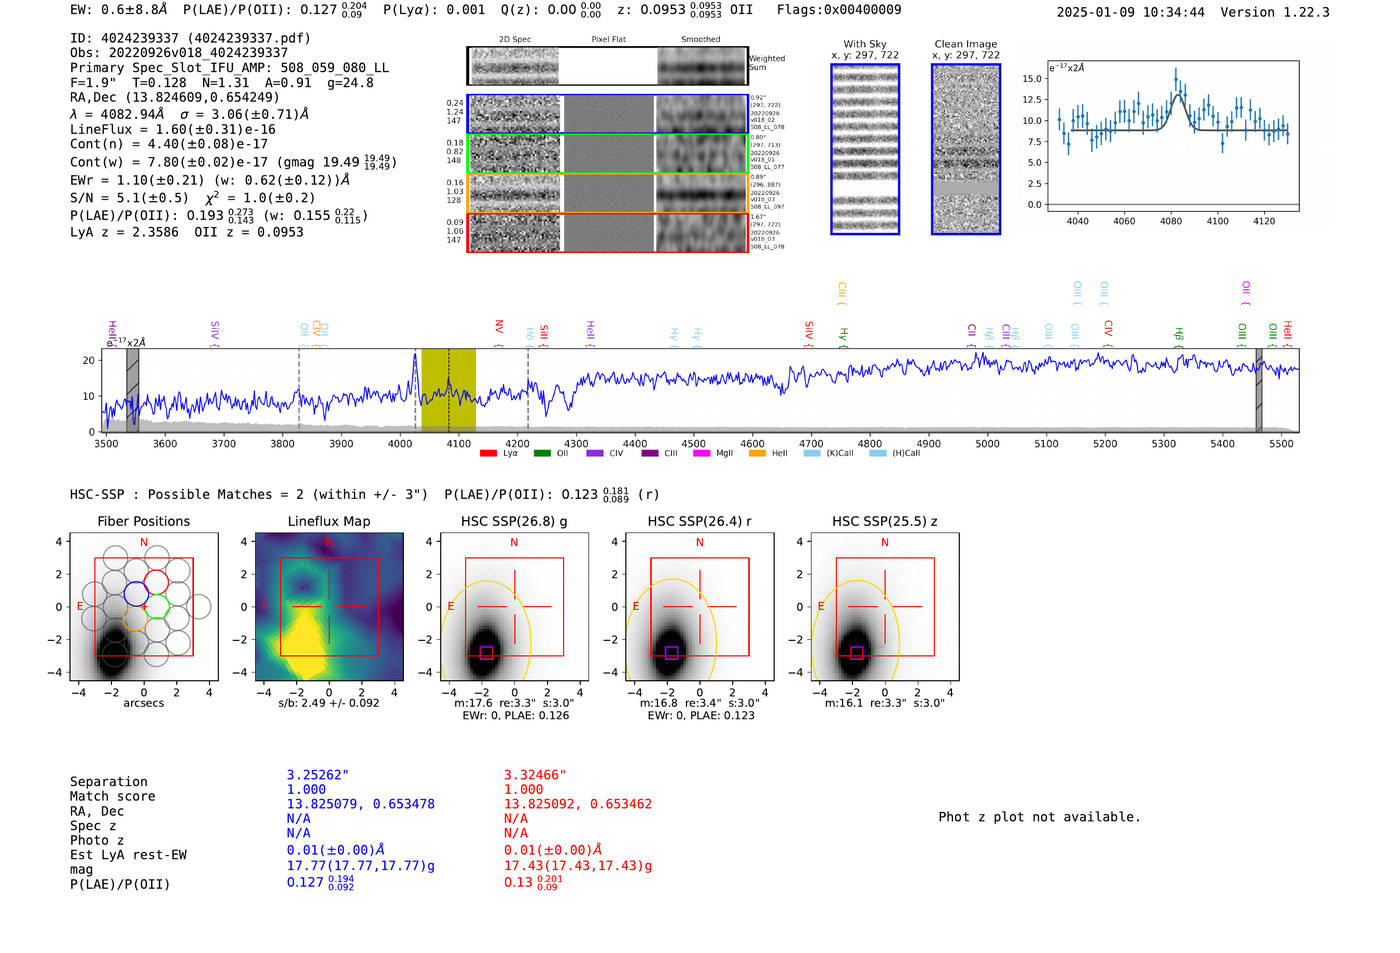The width and height of the screenshot is (1400, 953).
Task: Click the Obs: 20220926v018_4024239337 line
Action: pos(179,53)
